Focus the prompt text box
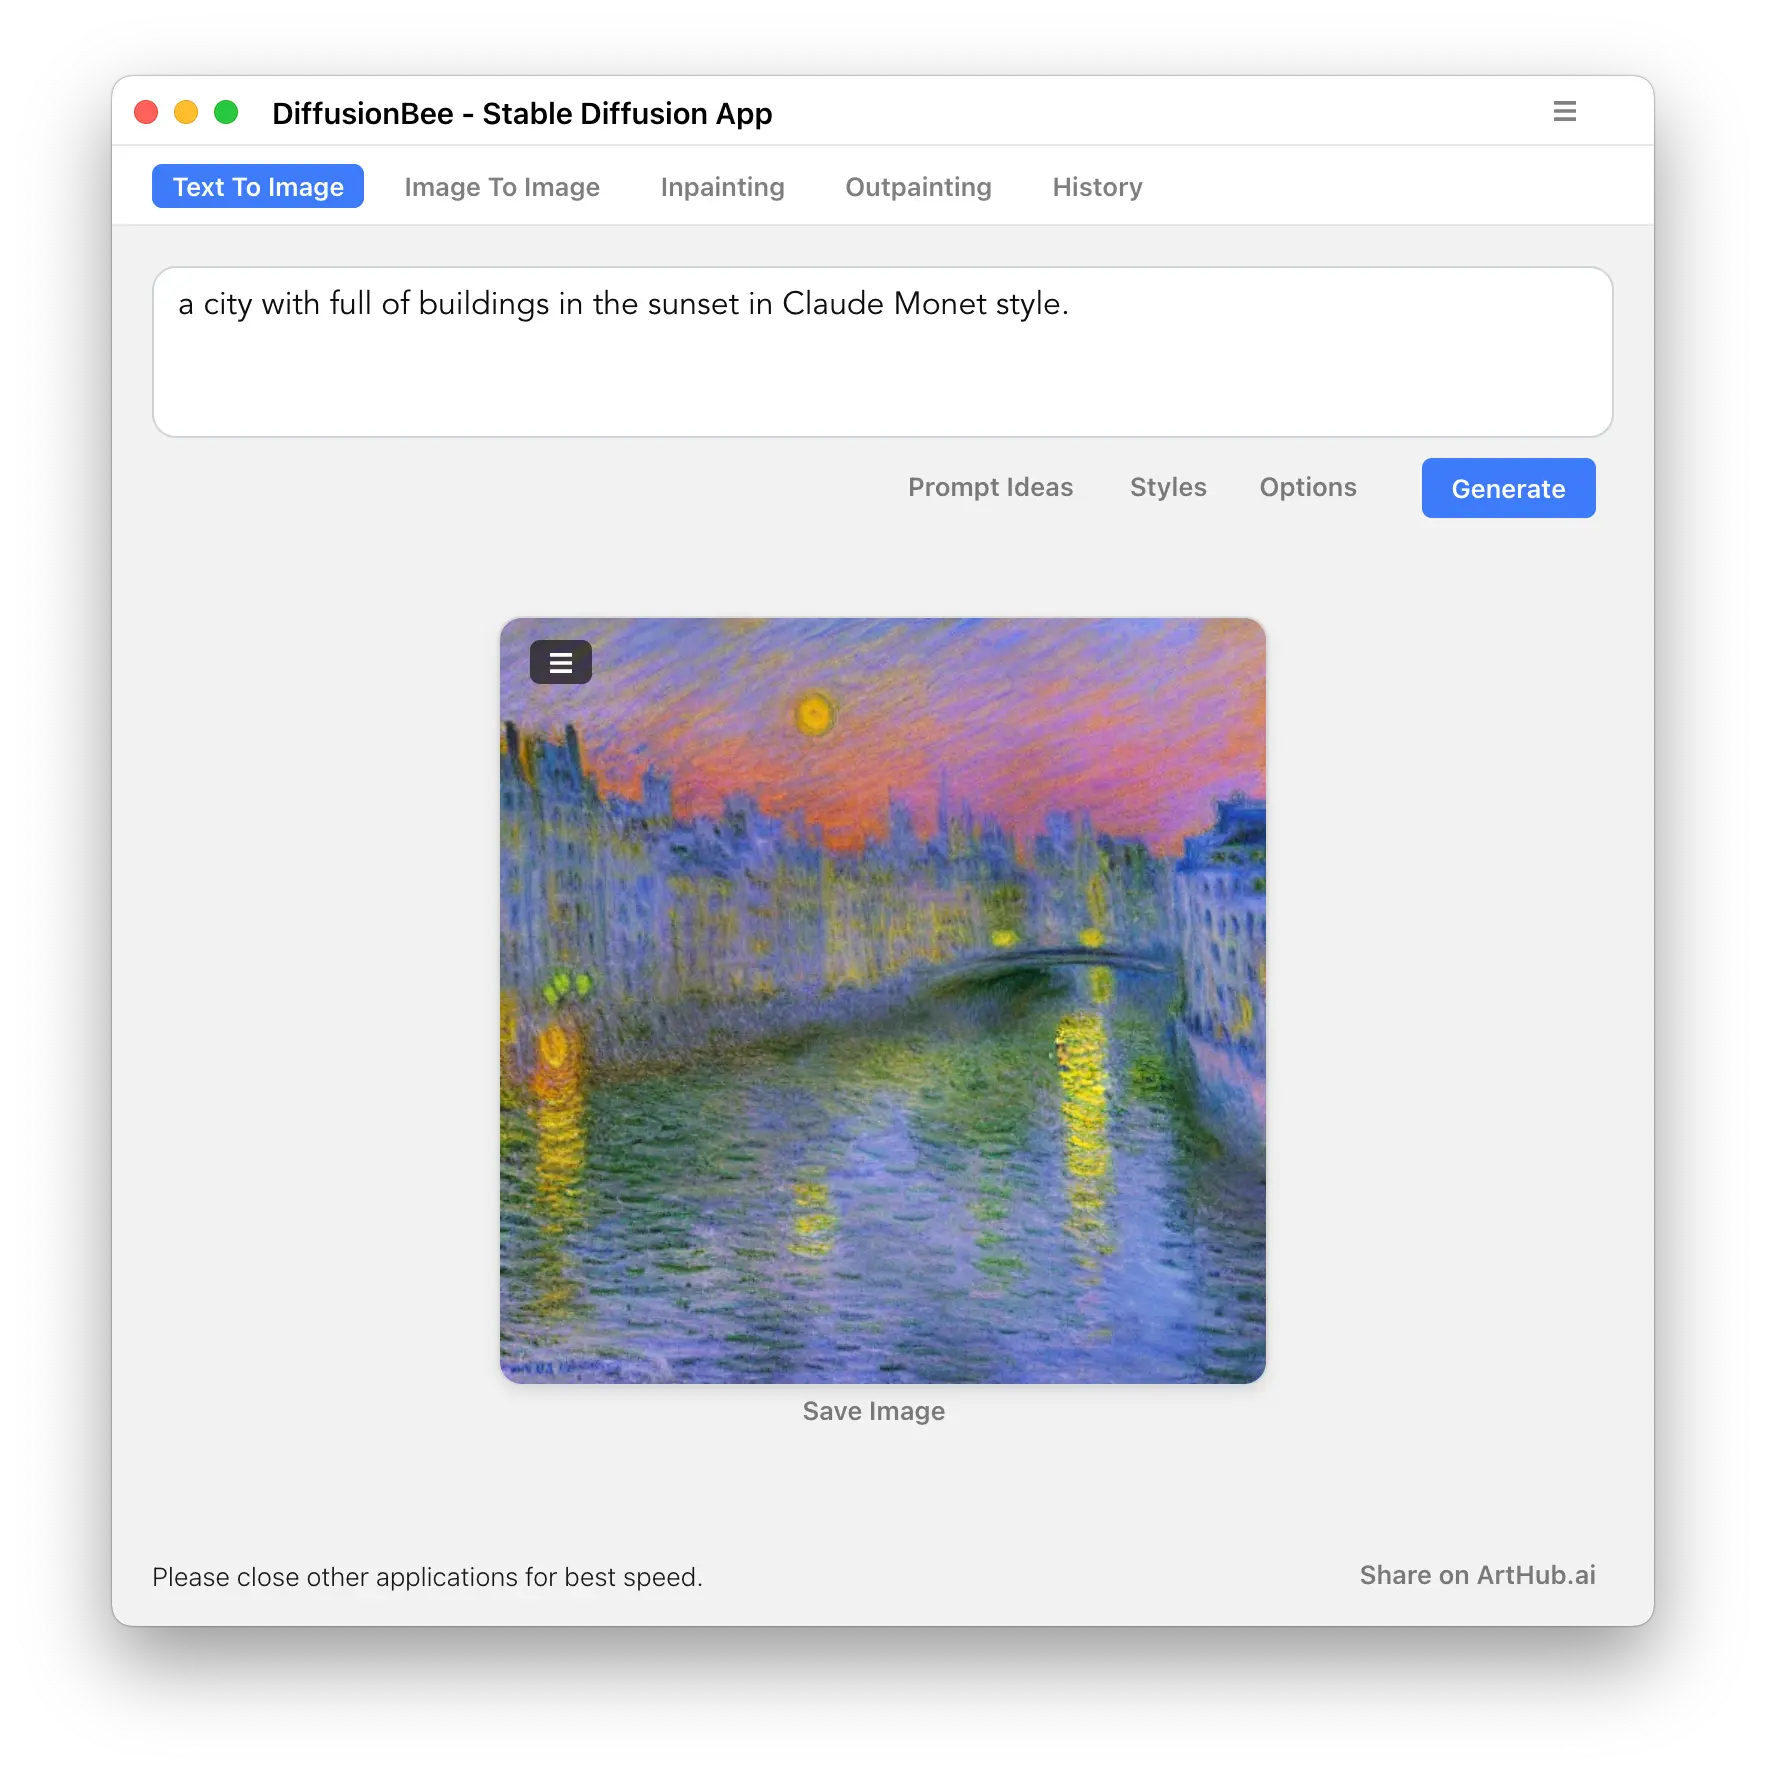Viewport: 1766px width, 1774px height. tap(882, 352)
